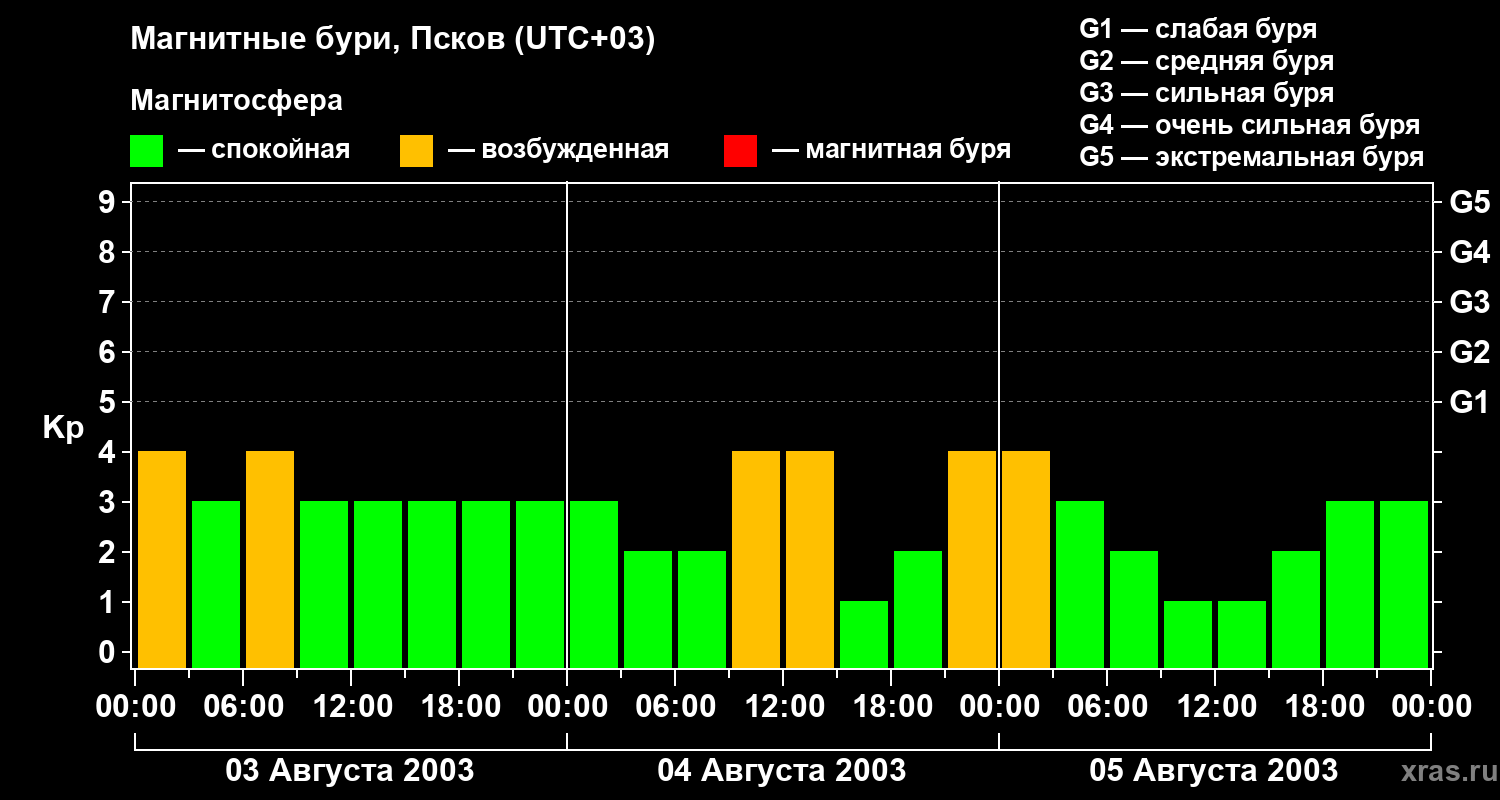Click the right-axis tick label 'G5'
The image size is (1500, 800).
pyautogui.click(x=1470, y=202)
